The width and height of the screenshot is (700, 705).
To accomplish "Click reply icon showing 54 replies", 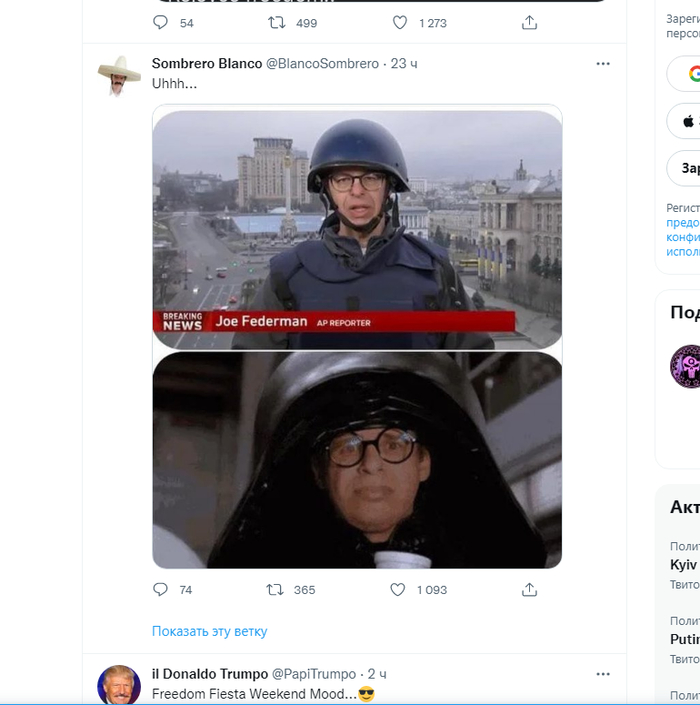I will [160, 22].
